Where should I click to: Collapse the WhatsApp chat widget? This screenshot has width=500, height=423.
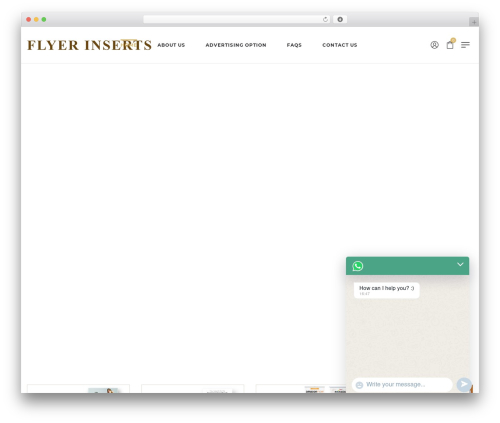[460, 264]
